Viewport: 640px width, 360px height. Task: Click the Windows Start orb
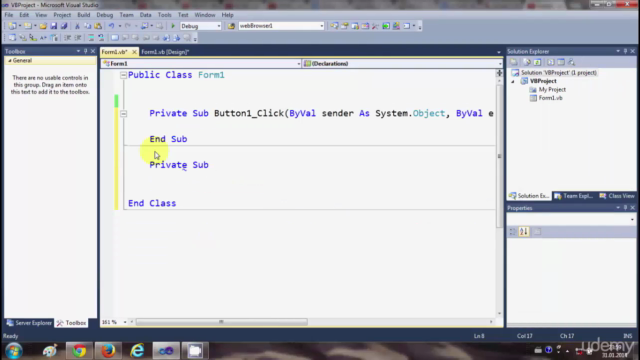point(14,351)
